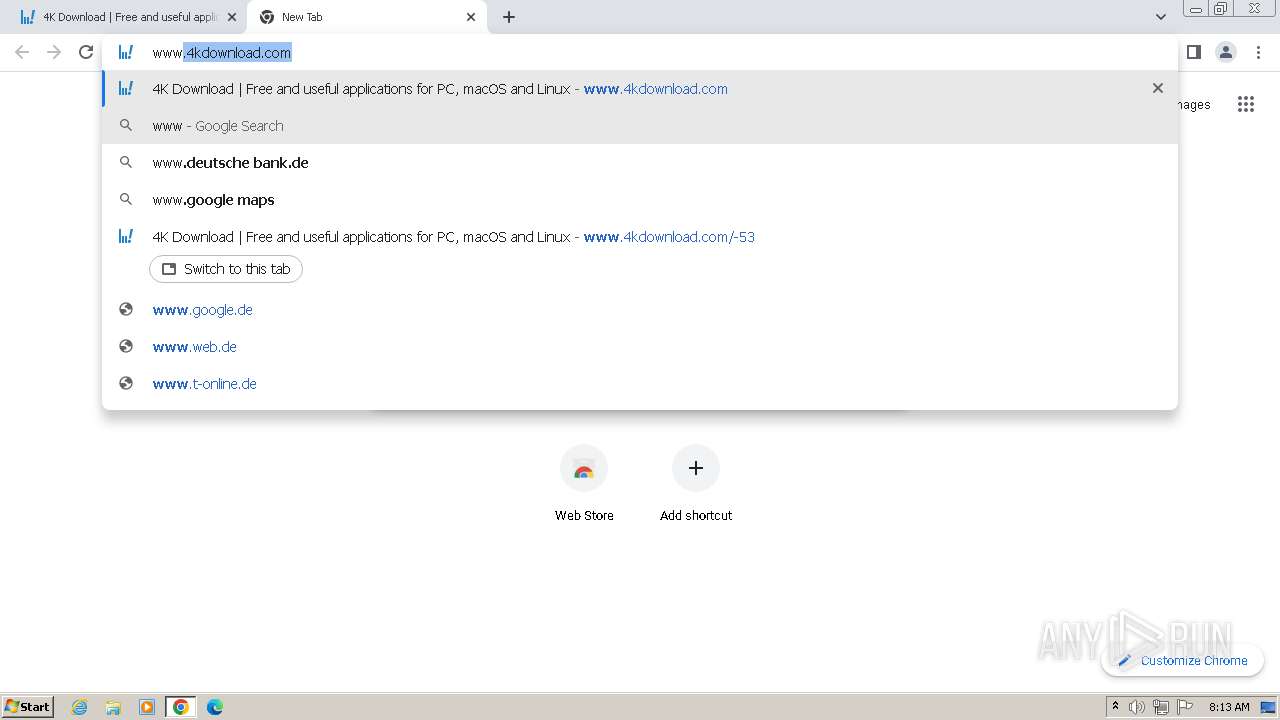Viewport: 1280px width, 720px height.
Task: Select the first 4K Download suggestion row
Action: (640, 88)
